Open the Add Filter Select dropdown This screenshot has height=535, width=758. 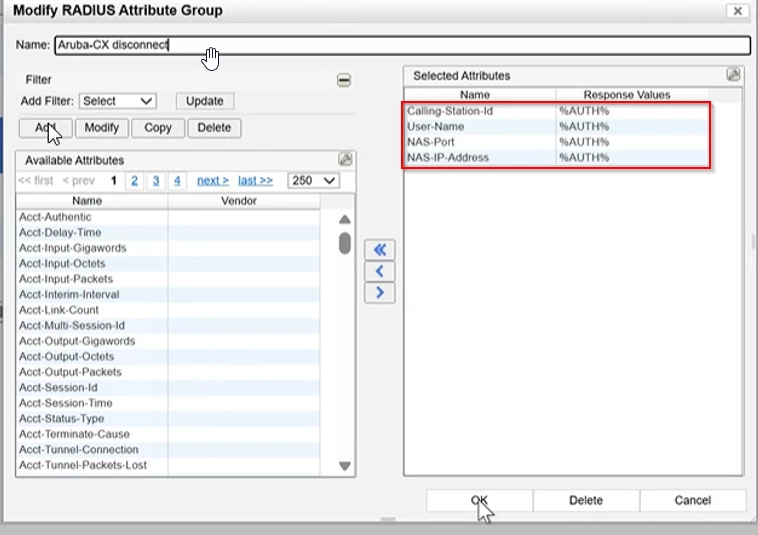[x=117, y=101]
